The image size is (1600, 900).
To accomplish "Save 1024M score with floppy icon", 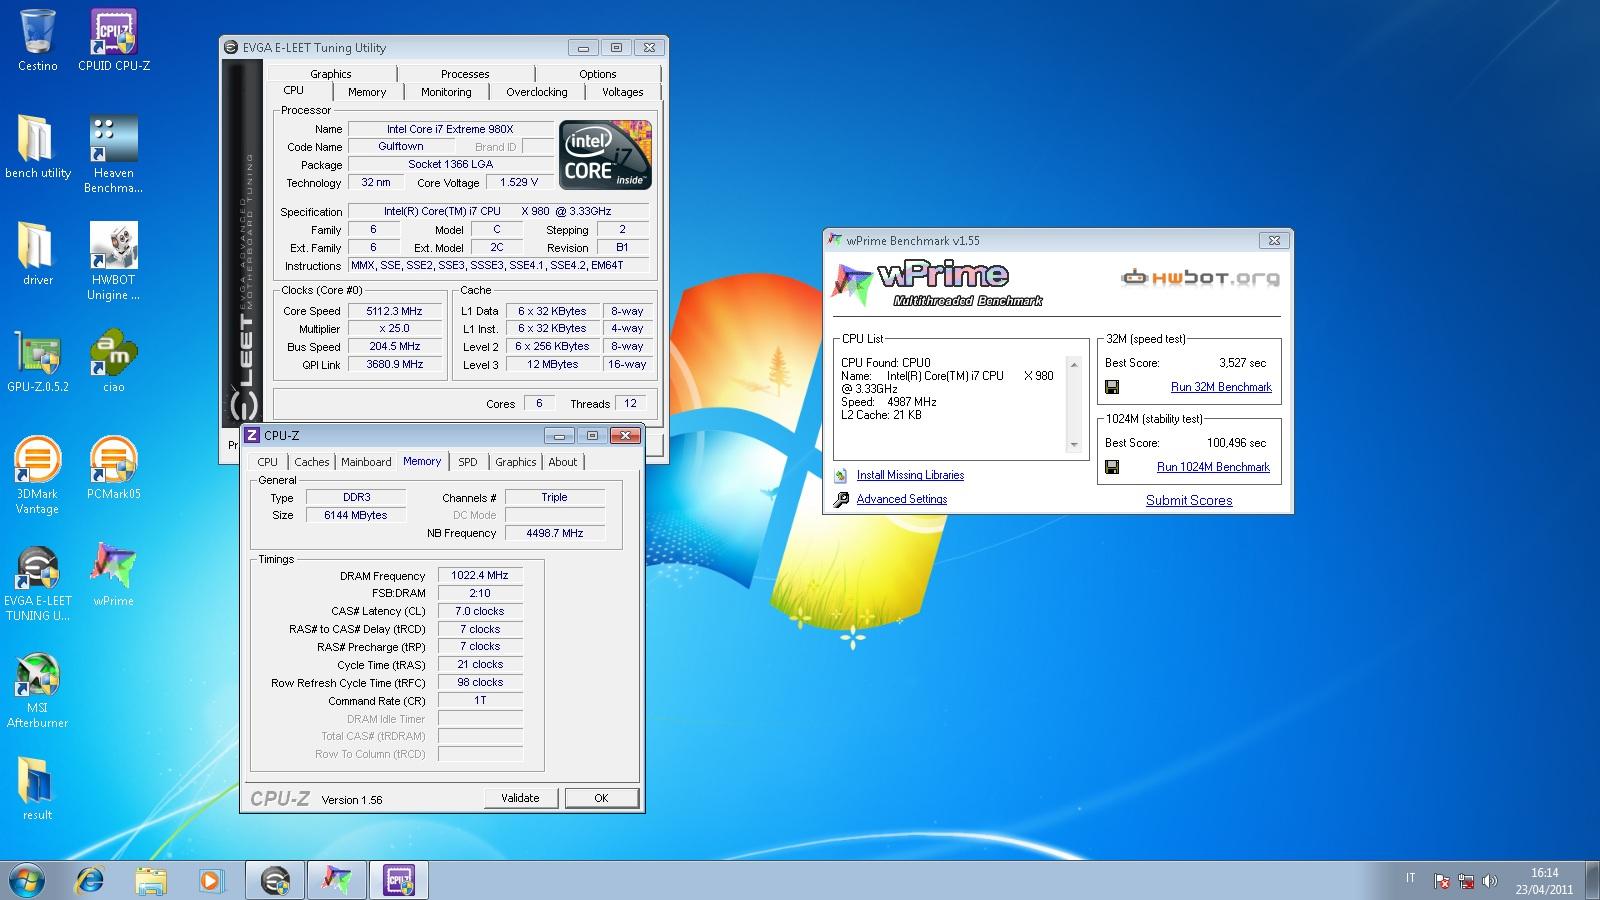I will point(1112,467).
